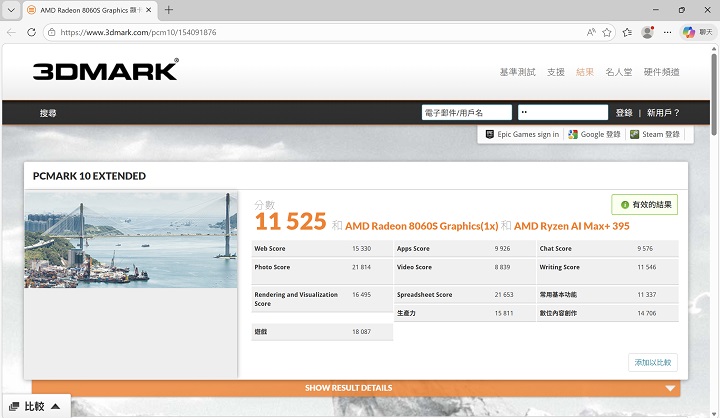View site info via the lock icon
Screen dimensions: 720x418
tap(52, 32)
